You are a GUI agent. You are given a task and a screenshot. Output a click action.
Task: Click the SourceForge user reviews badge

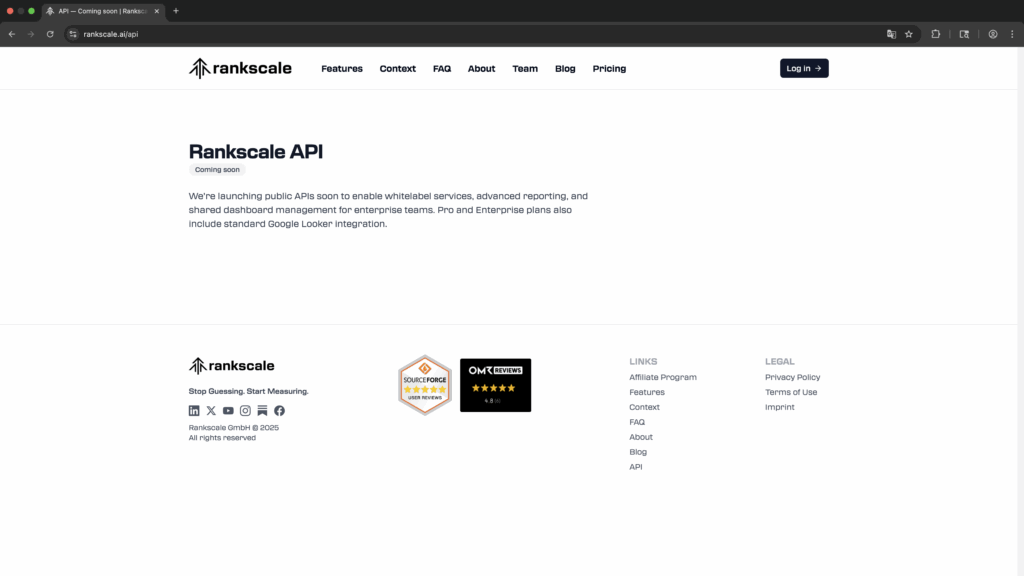(x=424, y=385)
